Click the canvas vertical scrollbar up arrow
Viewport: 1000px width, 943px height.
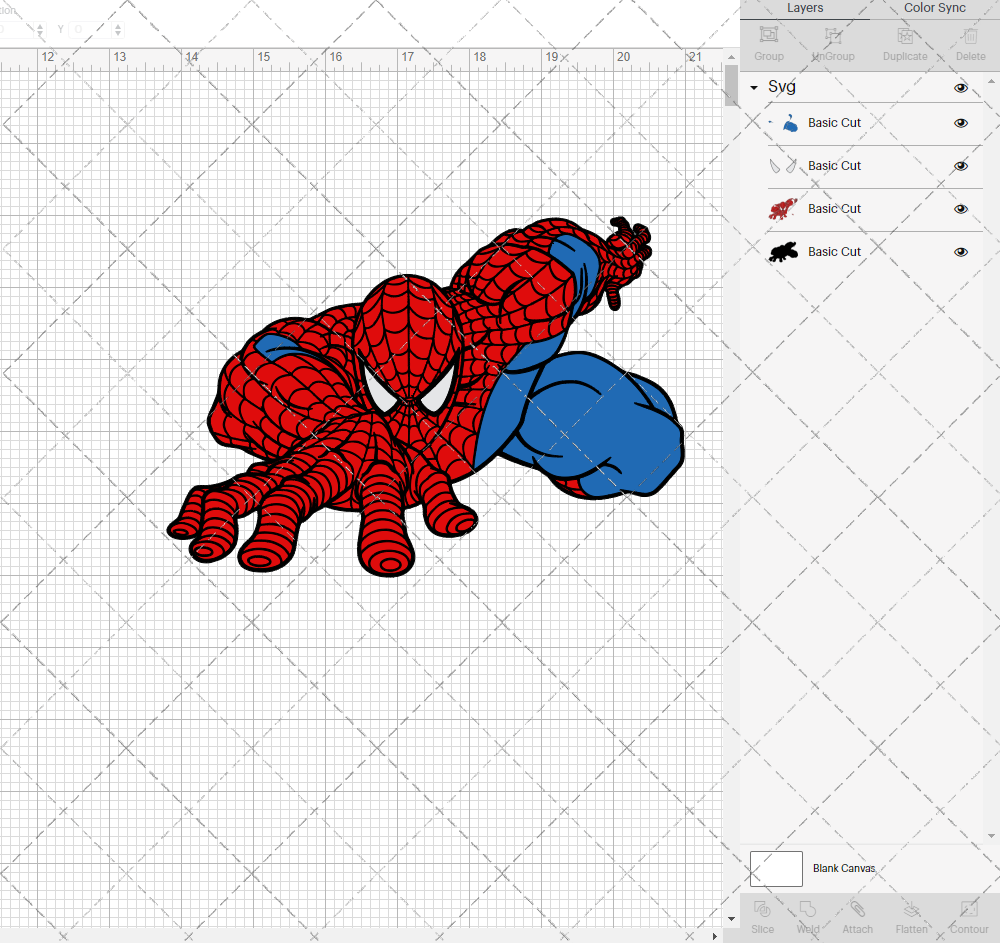tap(732, 57)
